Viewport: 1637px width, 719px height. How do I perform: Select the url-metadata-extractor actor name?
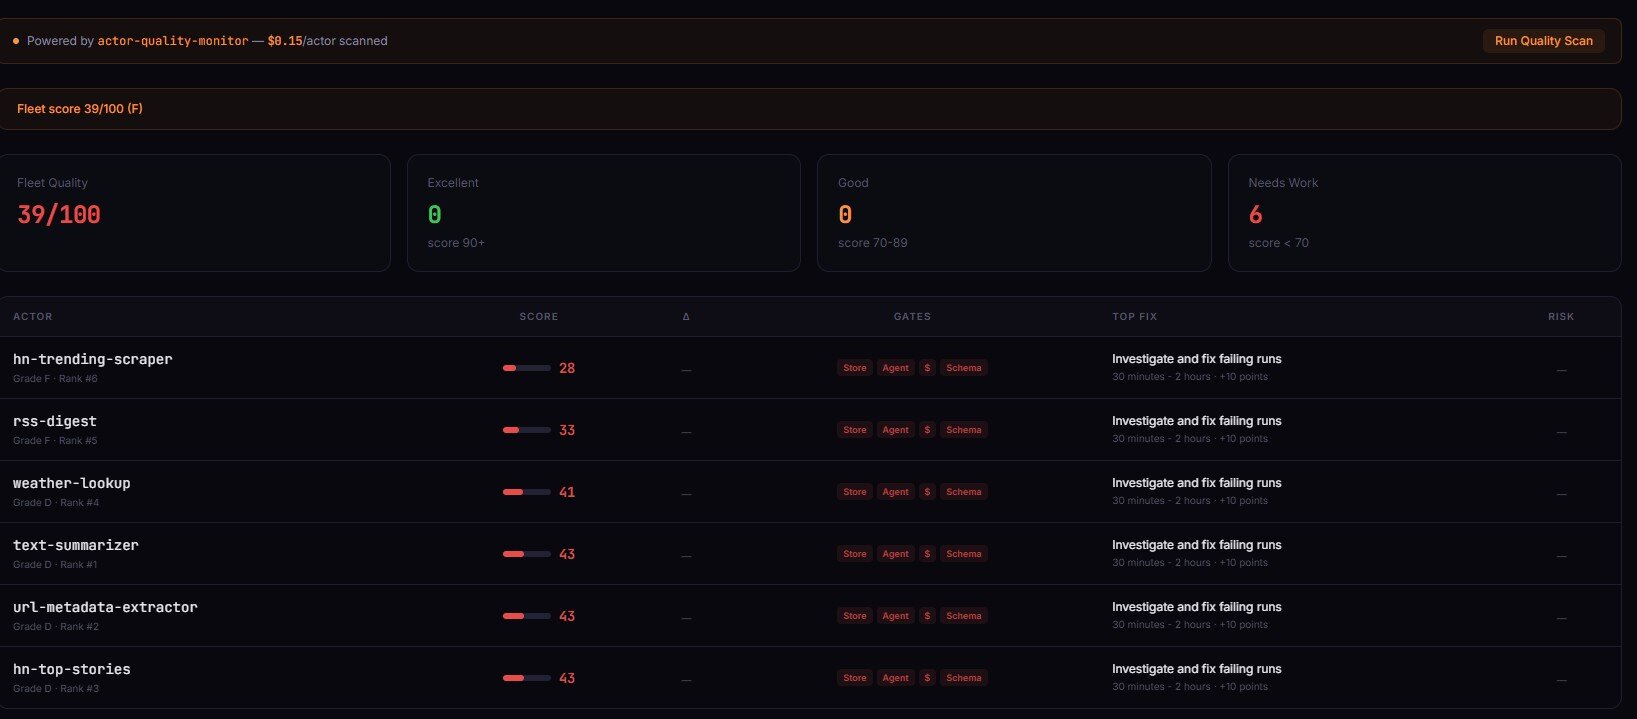(105, 607)
